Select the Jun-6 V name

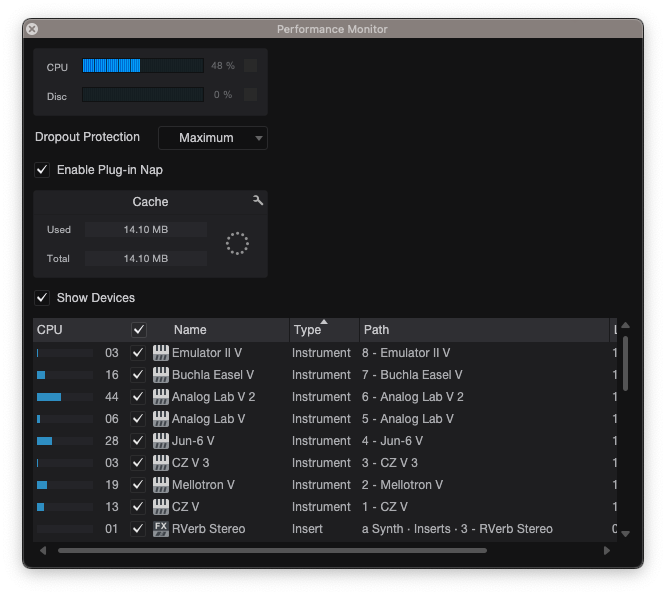tap(193, 441)
